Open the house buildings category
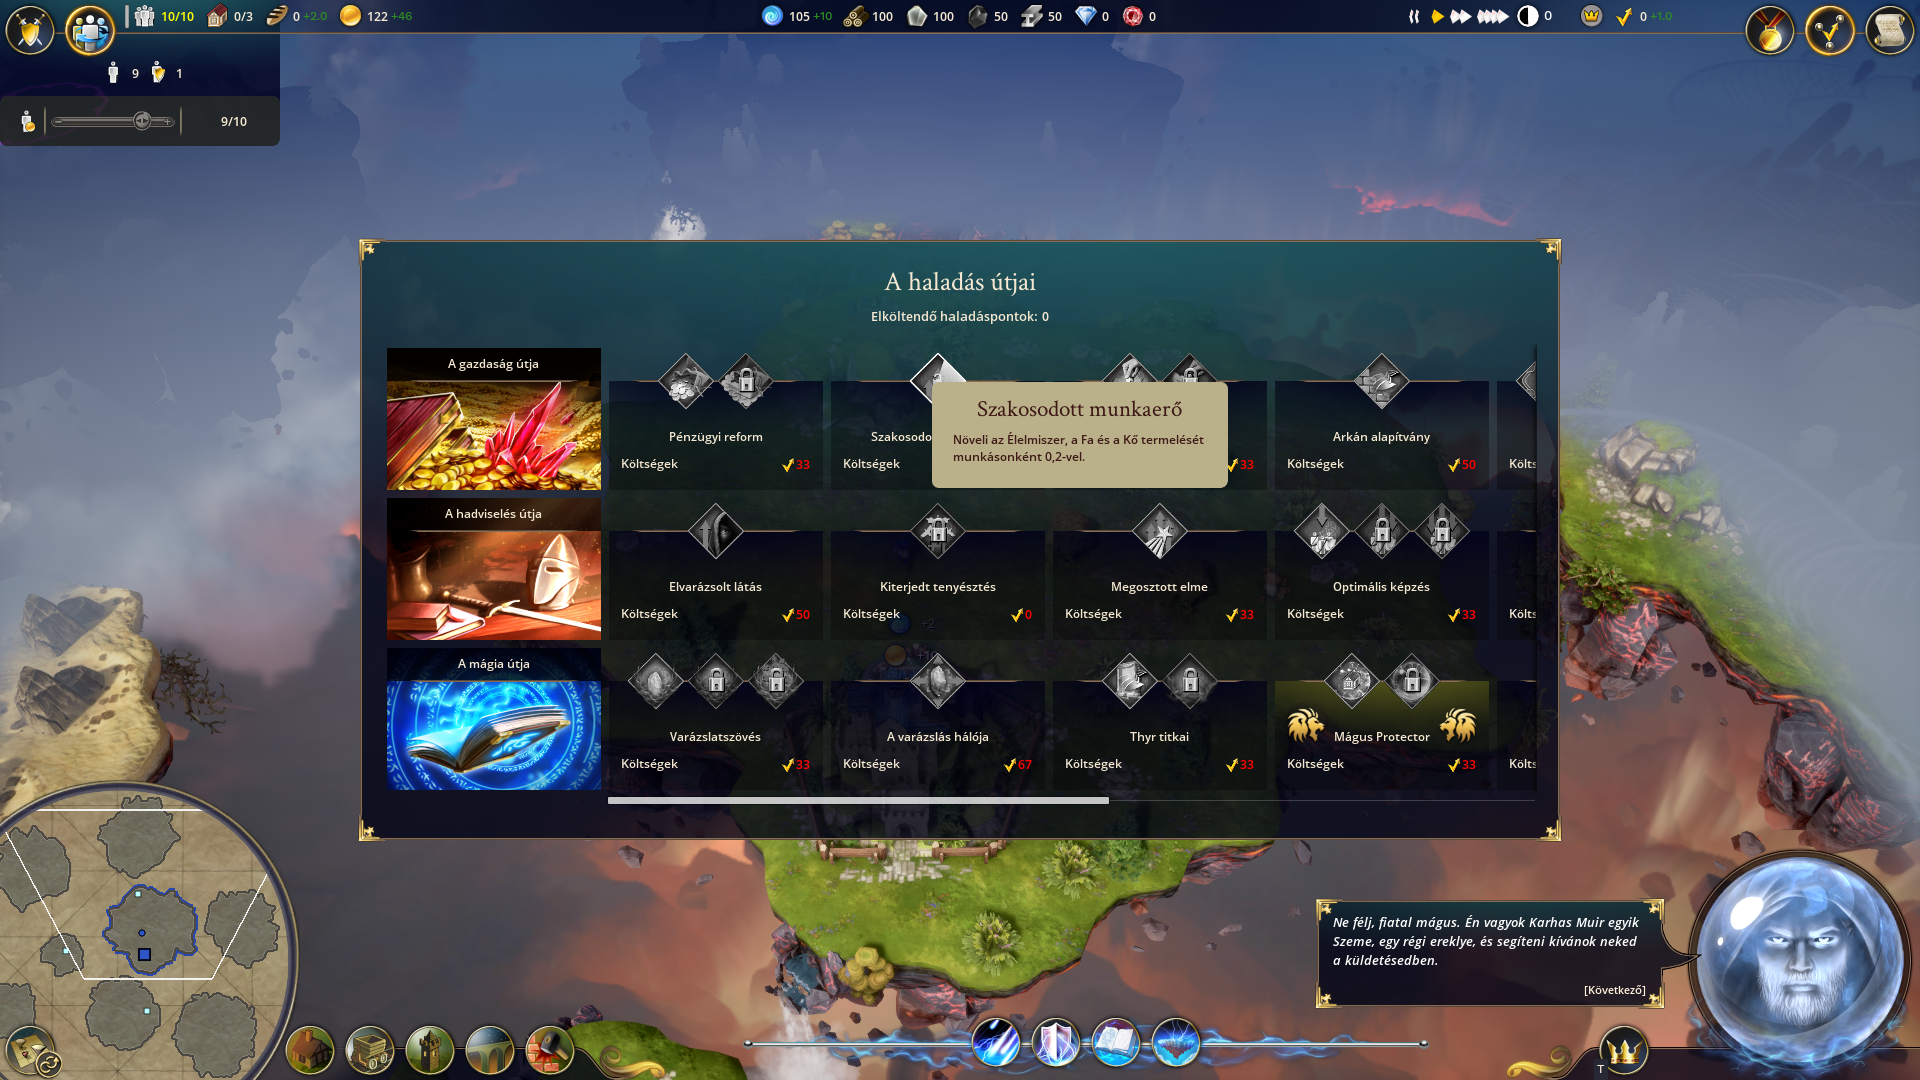The height and width of the screenshot is (1080, 1920). click(309, 1050)
